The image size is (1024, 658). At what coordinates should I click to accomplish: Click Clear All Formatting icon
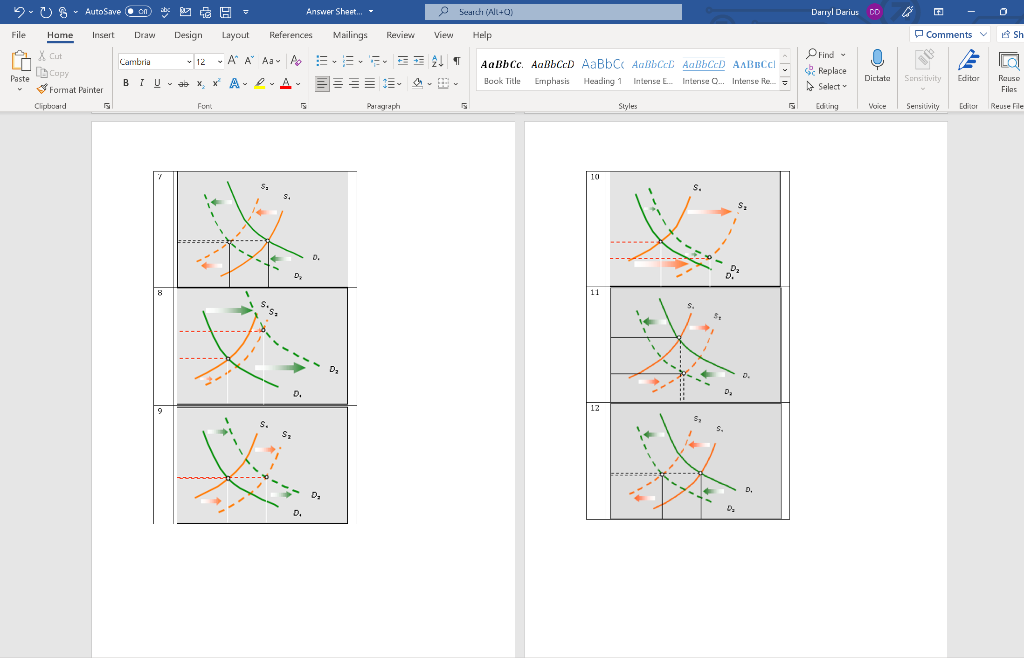[296, 61]
